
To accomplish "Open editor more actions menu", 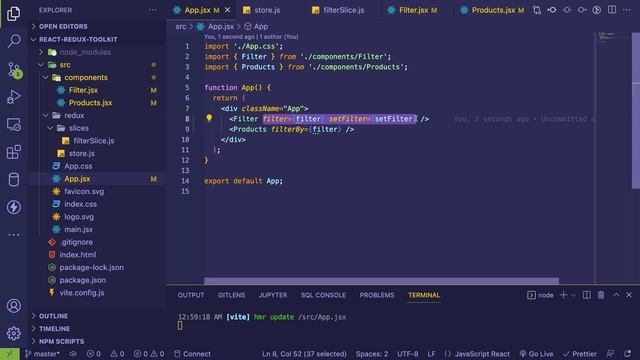I will coord(627,10).
